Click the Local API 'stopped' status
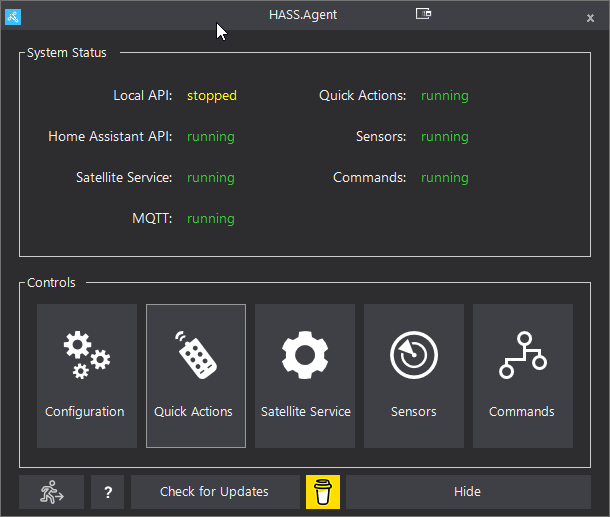610x517 pixels. [212, 96]
